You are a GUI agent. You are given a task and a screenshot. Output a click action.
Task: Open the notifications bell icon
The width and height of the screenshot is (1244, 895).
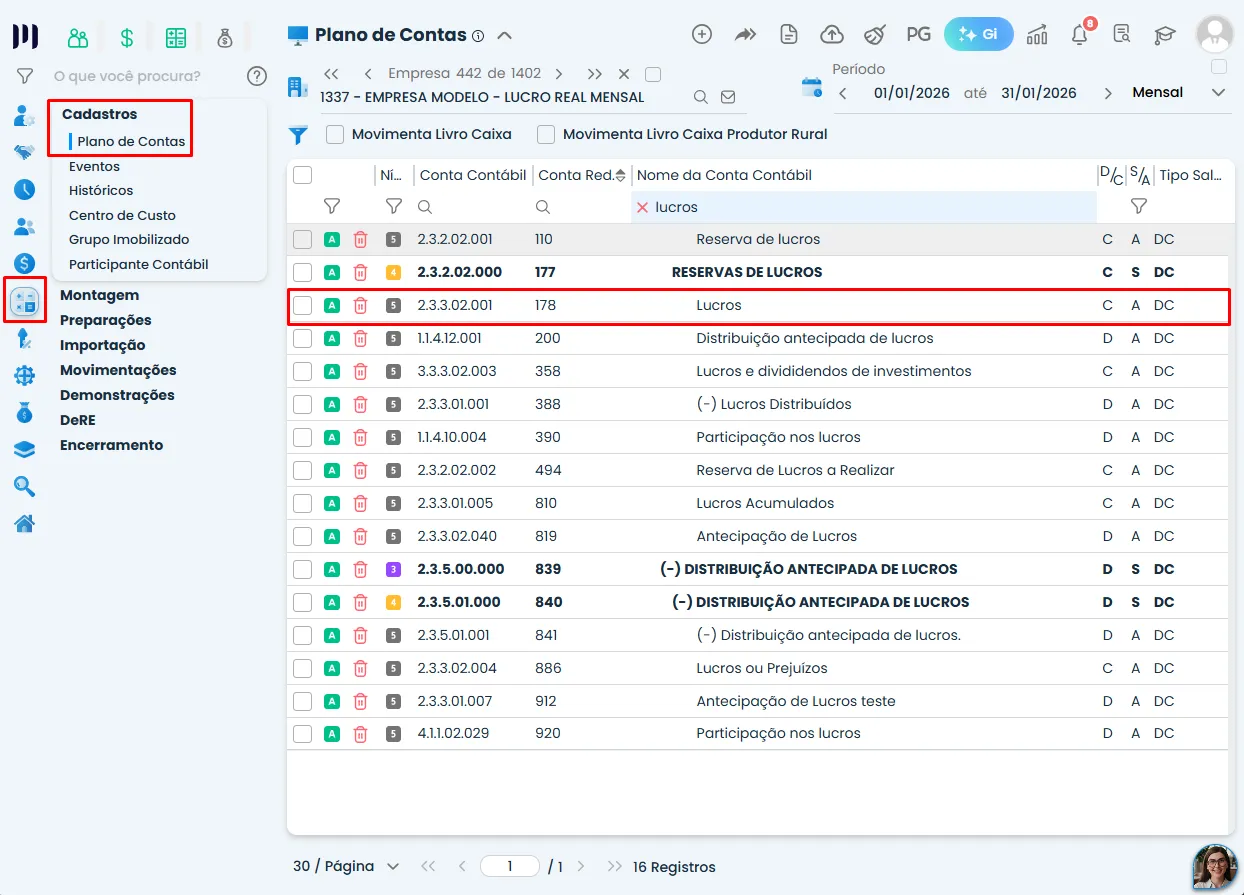1080,34
